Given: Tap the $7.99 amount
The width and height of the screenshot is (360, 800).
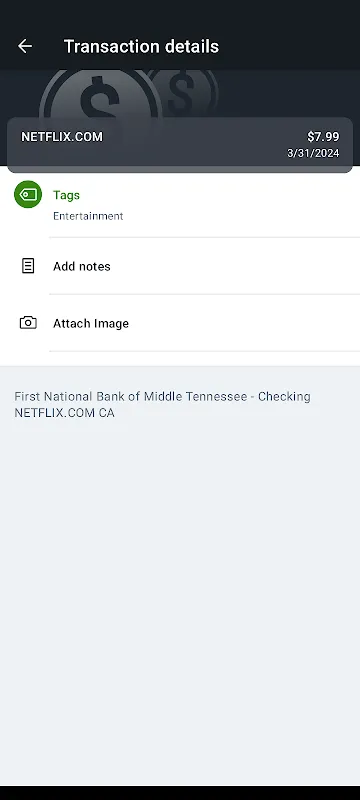Looking at the screenshot, I should point(323,137).
